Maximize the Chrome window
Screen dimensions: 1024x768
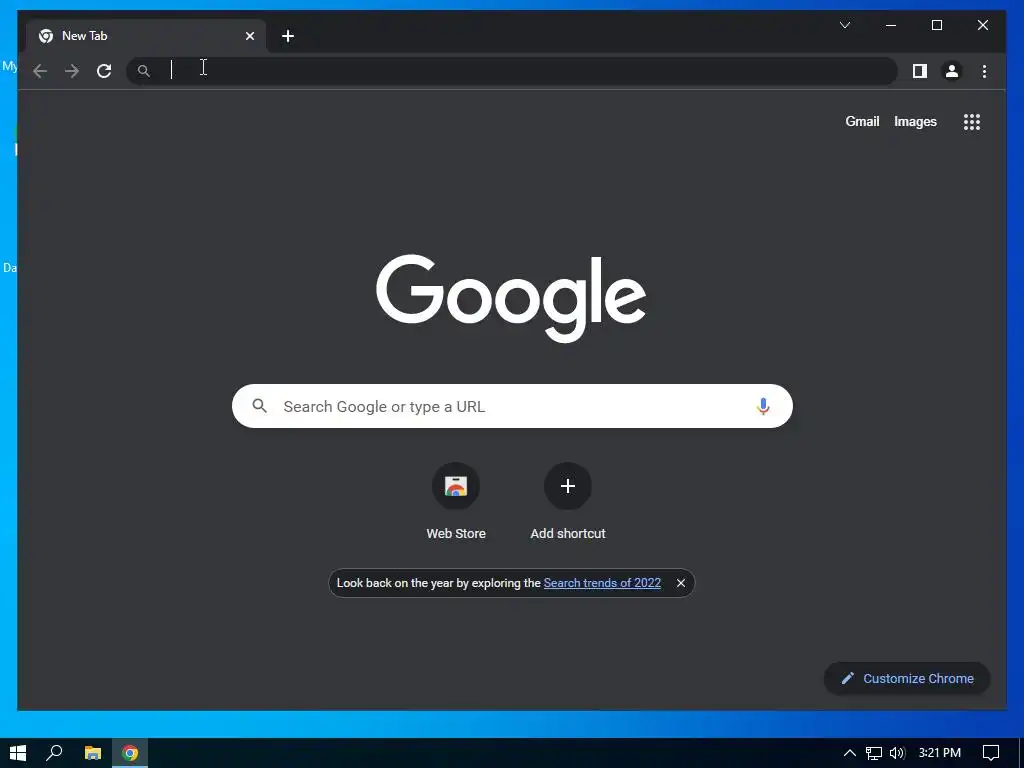pos(936,25)
